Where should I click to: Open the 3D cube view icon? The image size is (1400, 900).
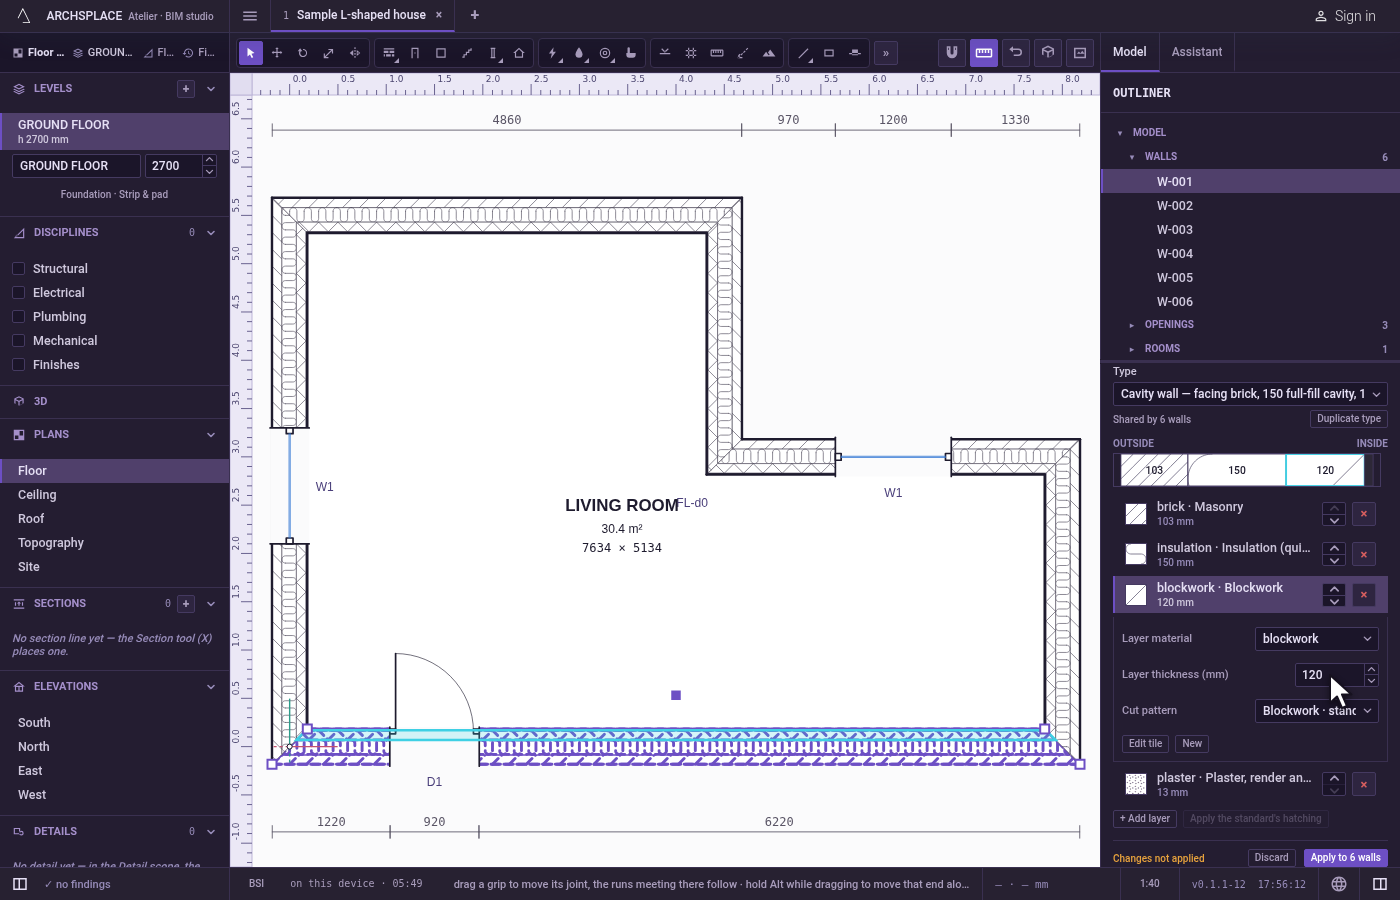[1048, 52]
